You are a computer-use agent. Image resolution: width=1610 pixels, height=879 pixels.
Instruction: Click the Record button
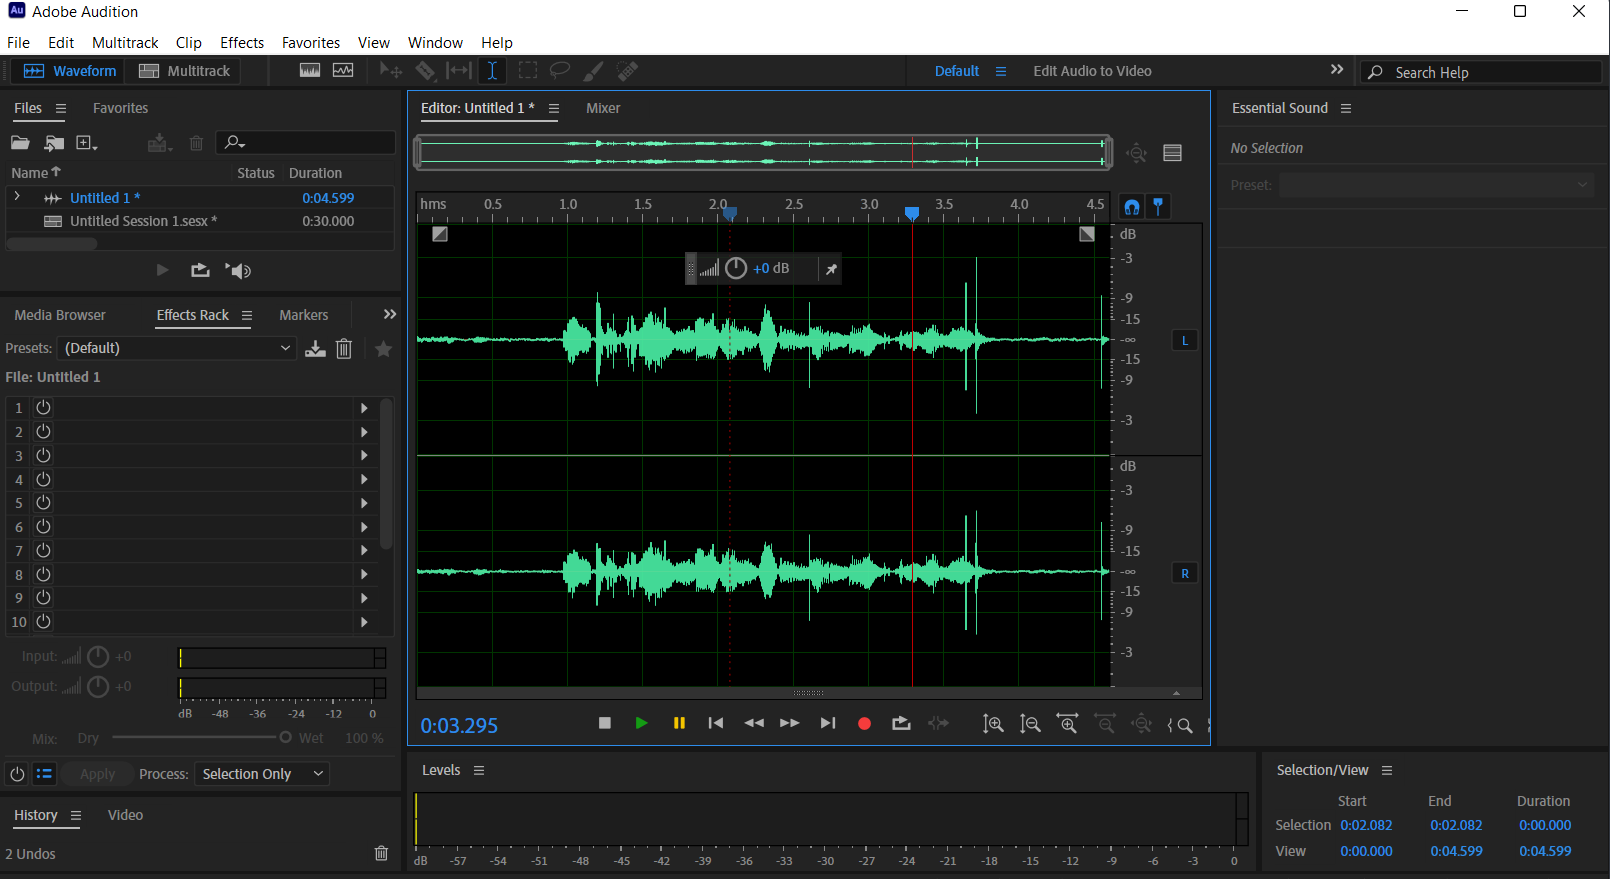(865, 724)
